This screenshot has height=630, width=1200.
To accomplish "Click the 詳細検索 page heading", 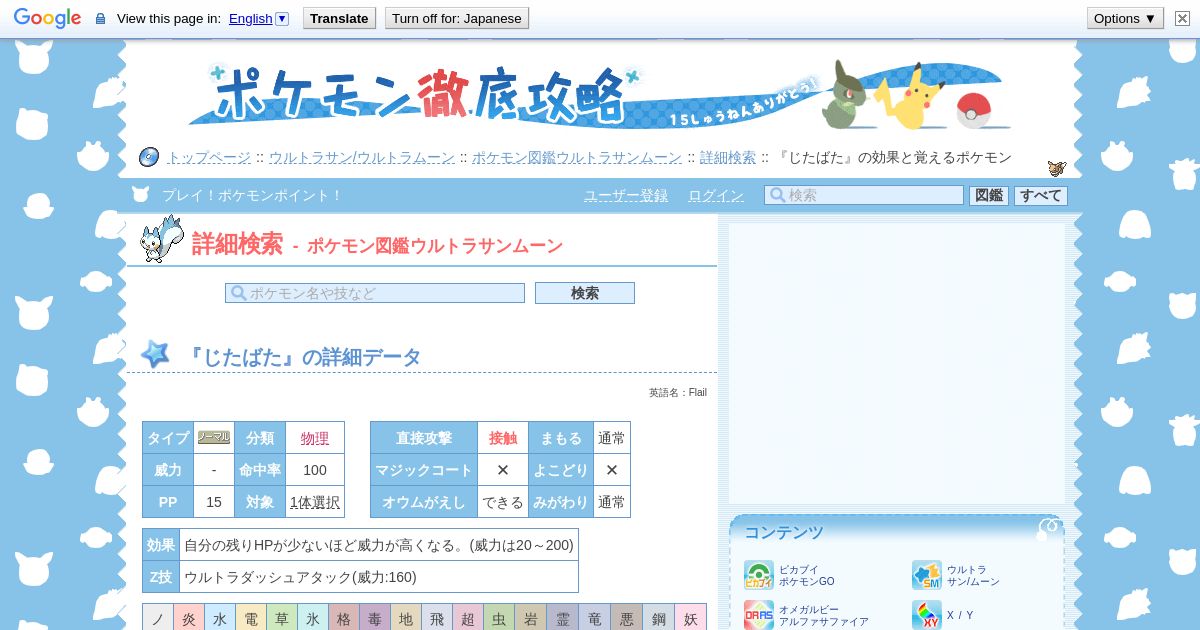I will 237,243.
